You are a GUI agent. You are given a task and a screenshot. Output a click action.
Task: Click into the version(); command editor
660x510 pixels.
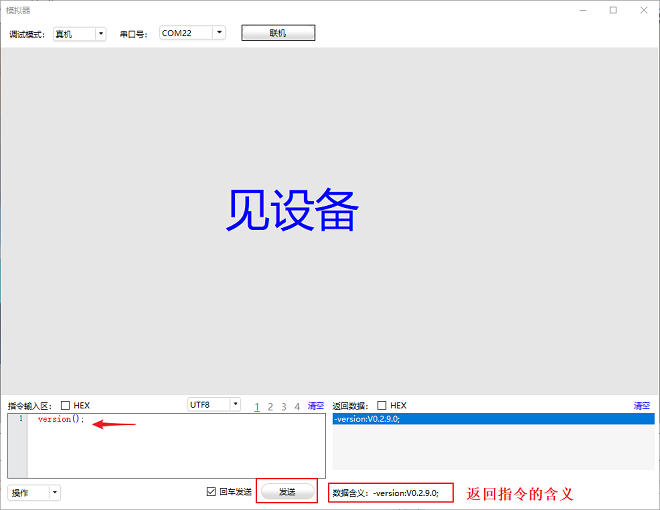pos(176,446)
